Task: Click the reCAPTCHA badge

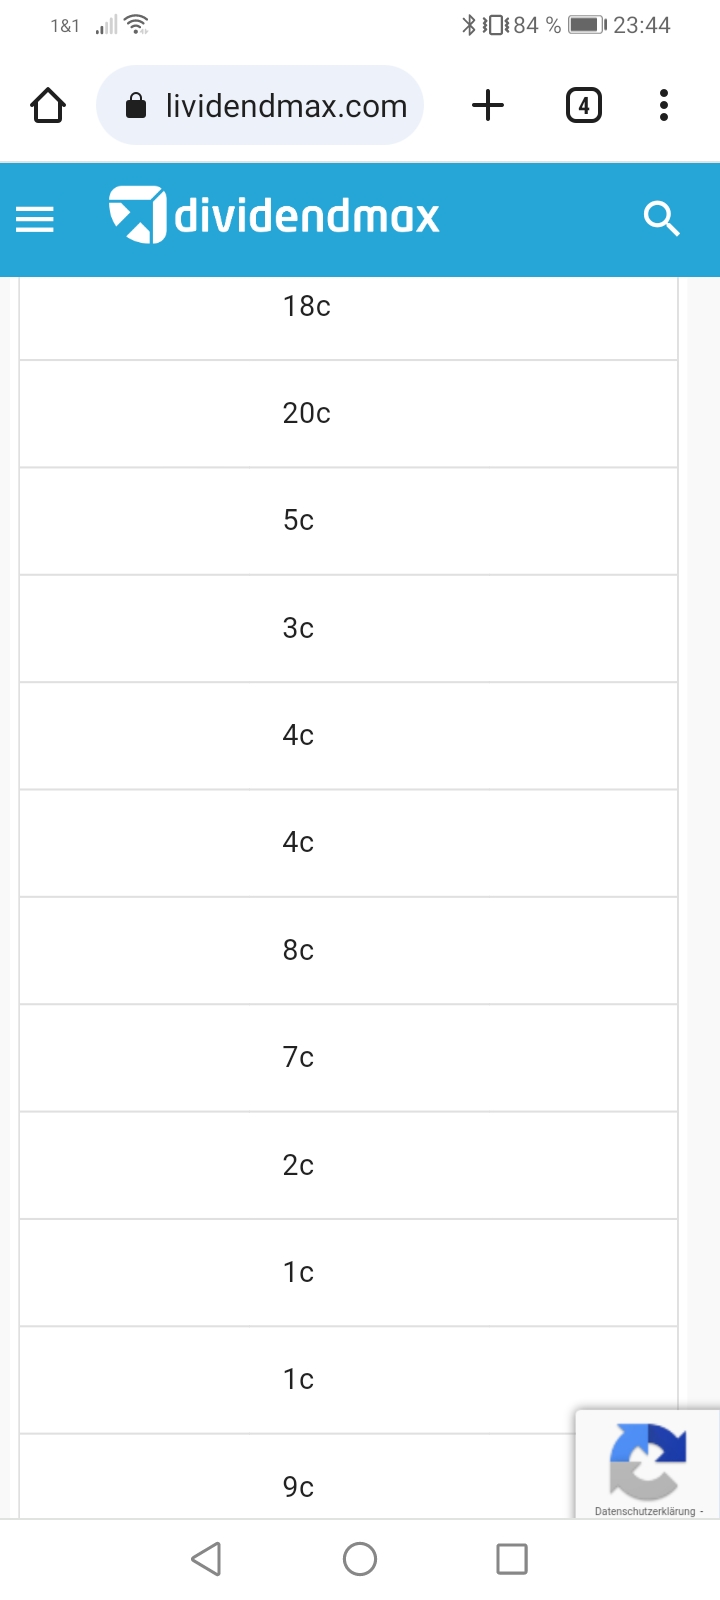Action: tap(648, 1458)
